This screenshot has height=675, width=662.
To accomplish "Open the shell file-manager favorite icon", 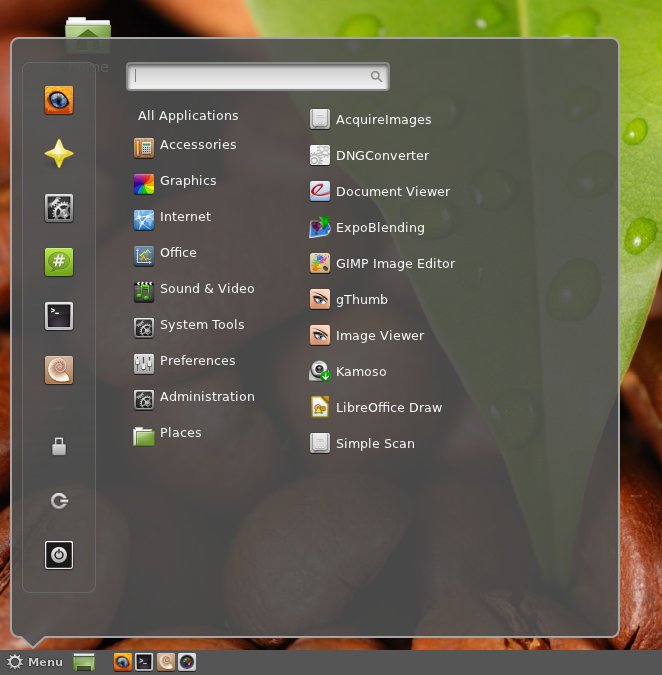I will 59,370.
